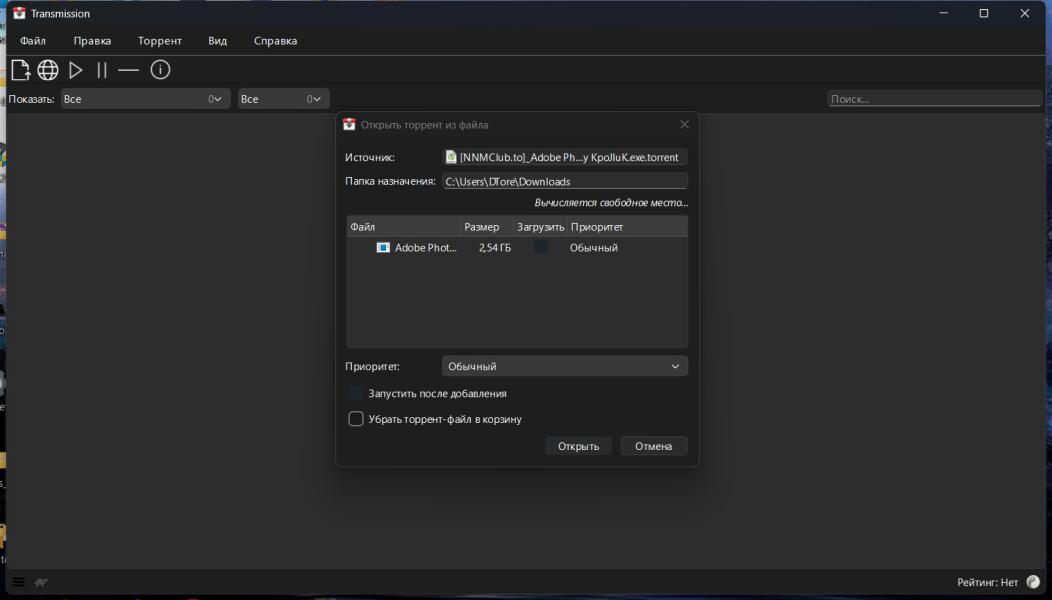This screenshot has width=1052, height=600.
Task: Click the globe icon to open URL
Action: (48, 70)
